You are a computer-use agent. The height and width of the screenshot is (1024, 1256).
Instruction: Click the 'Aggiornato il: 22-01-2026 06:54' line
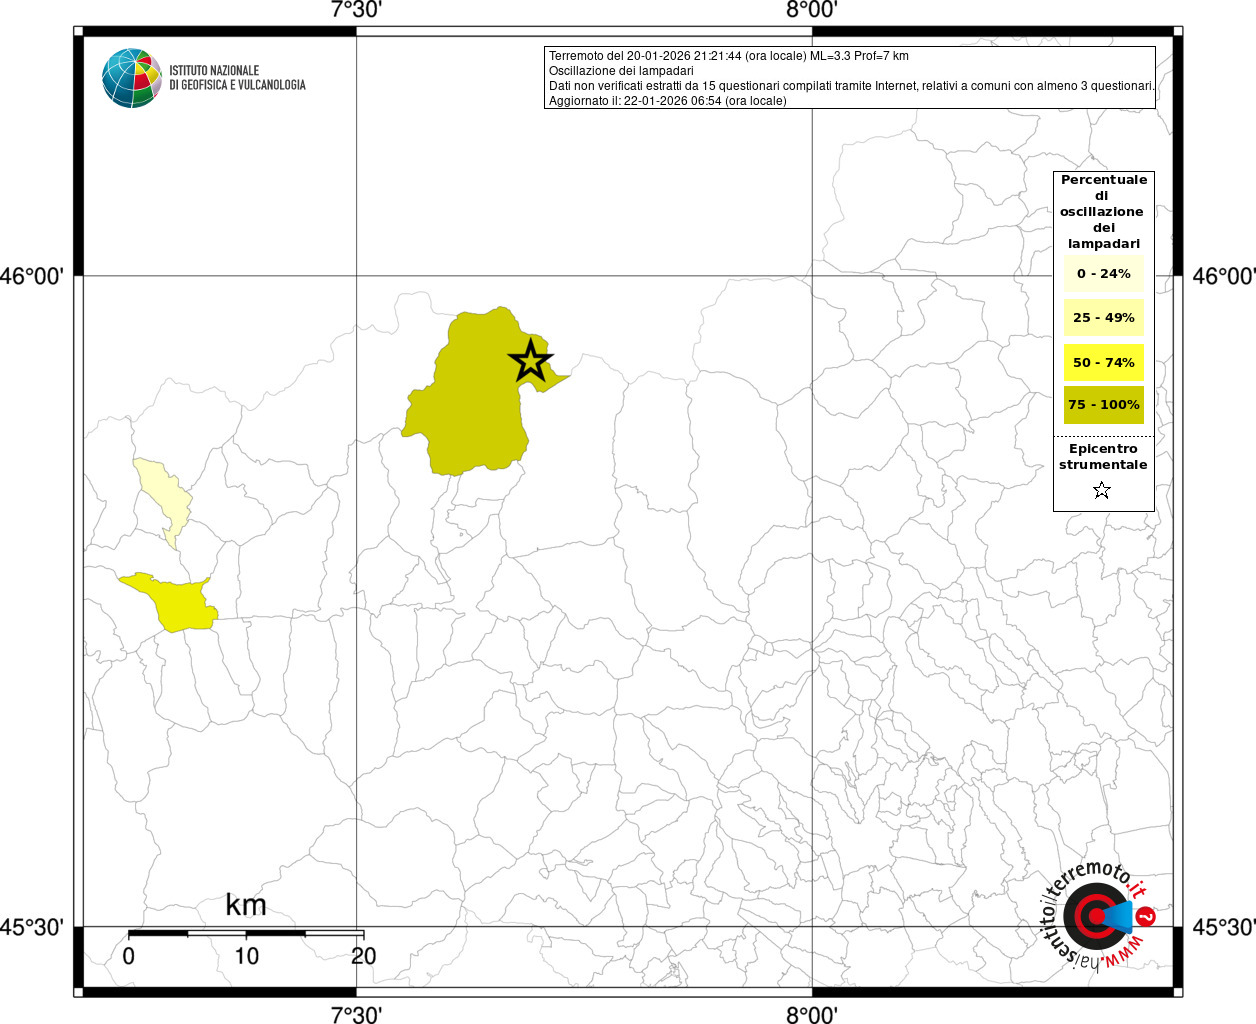click(668, 101)
